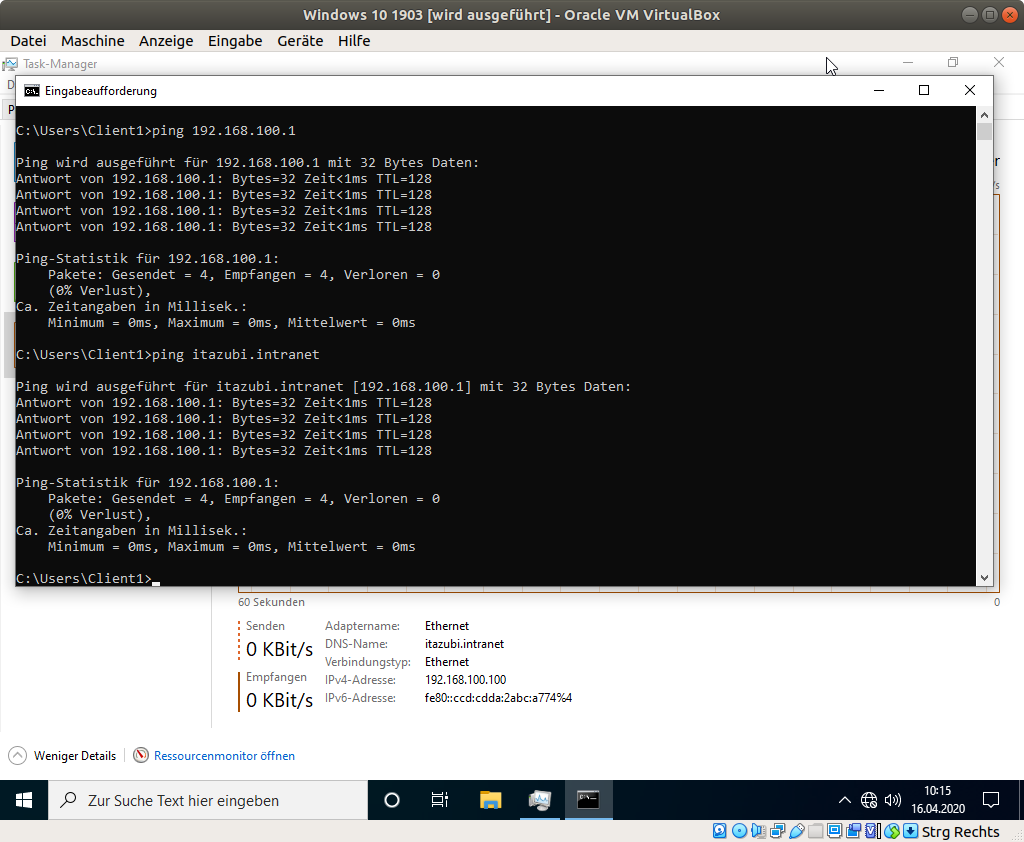Viewport: 1024px width, 842px height.
Task: Click the 'ping itazubi.intranet' command line
Action: 236,355
